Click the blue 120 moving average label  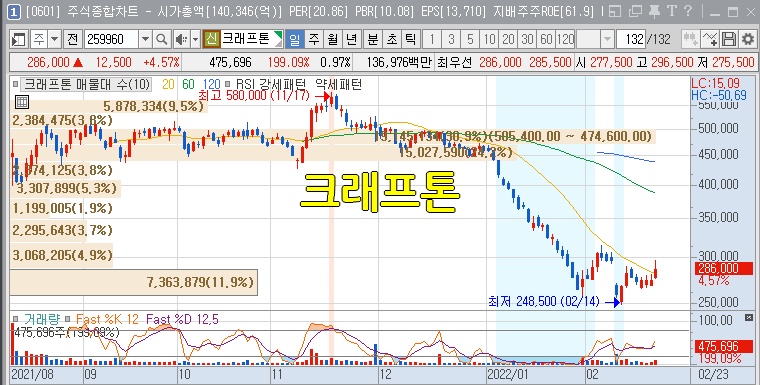pyautogui.click(x=211, y=85)
